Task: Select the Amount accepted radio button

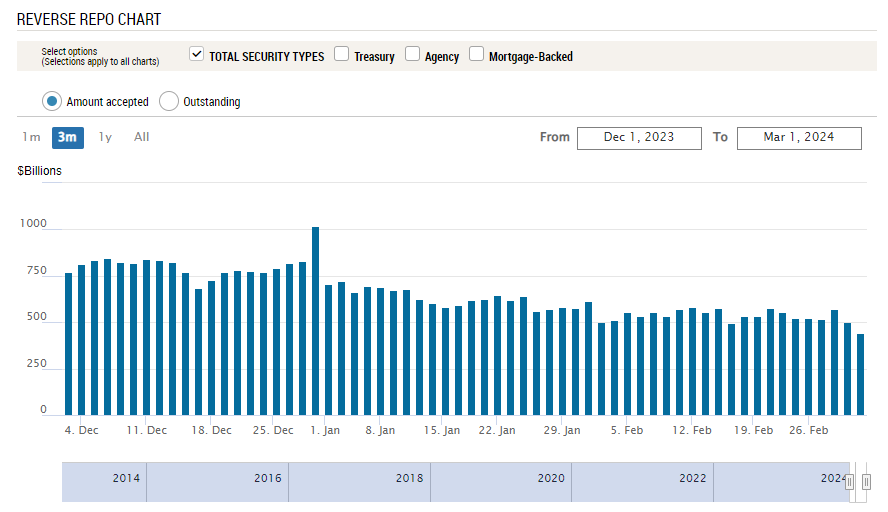Action: 52,101
